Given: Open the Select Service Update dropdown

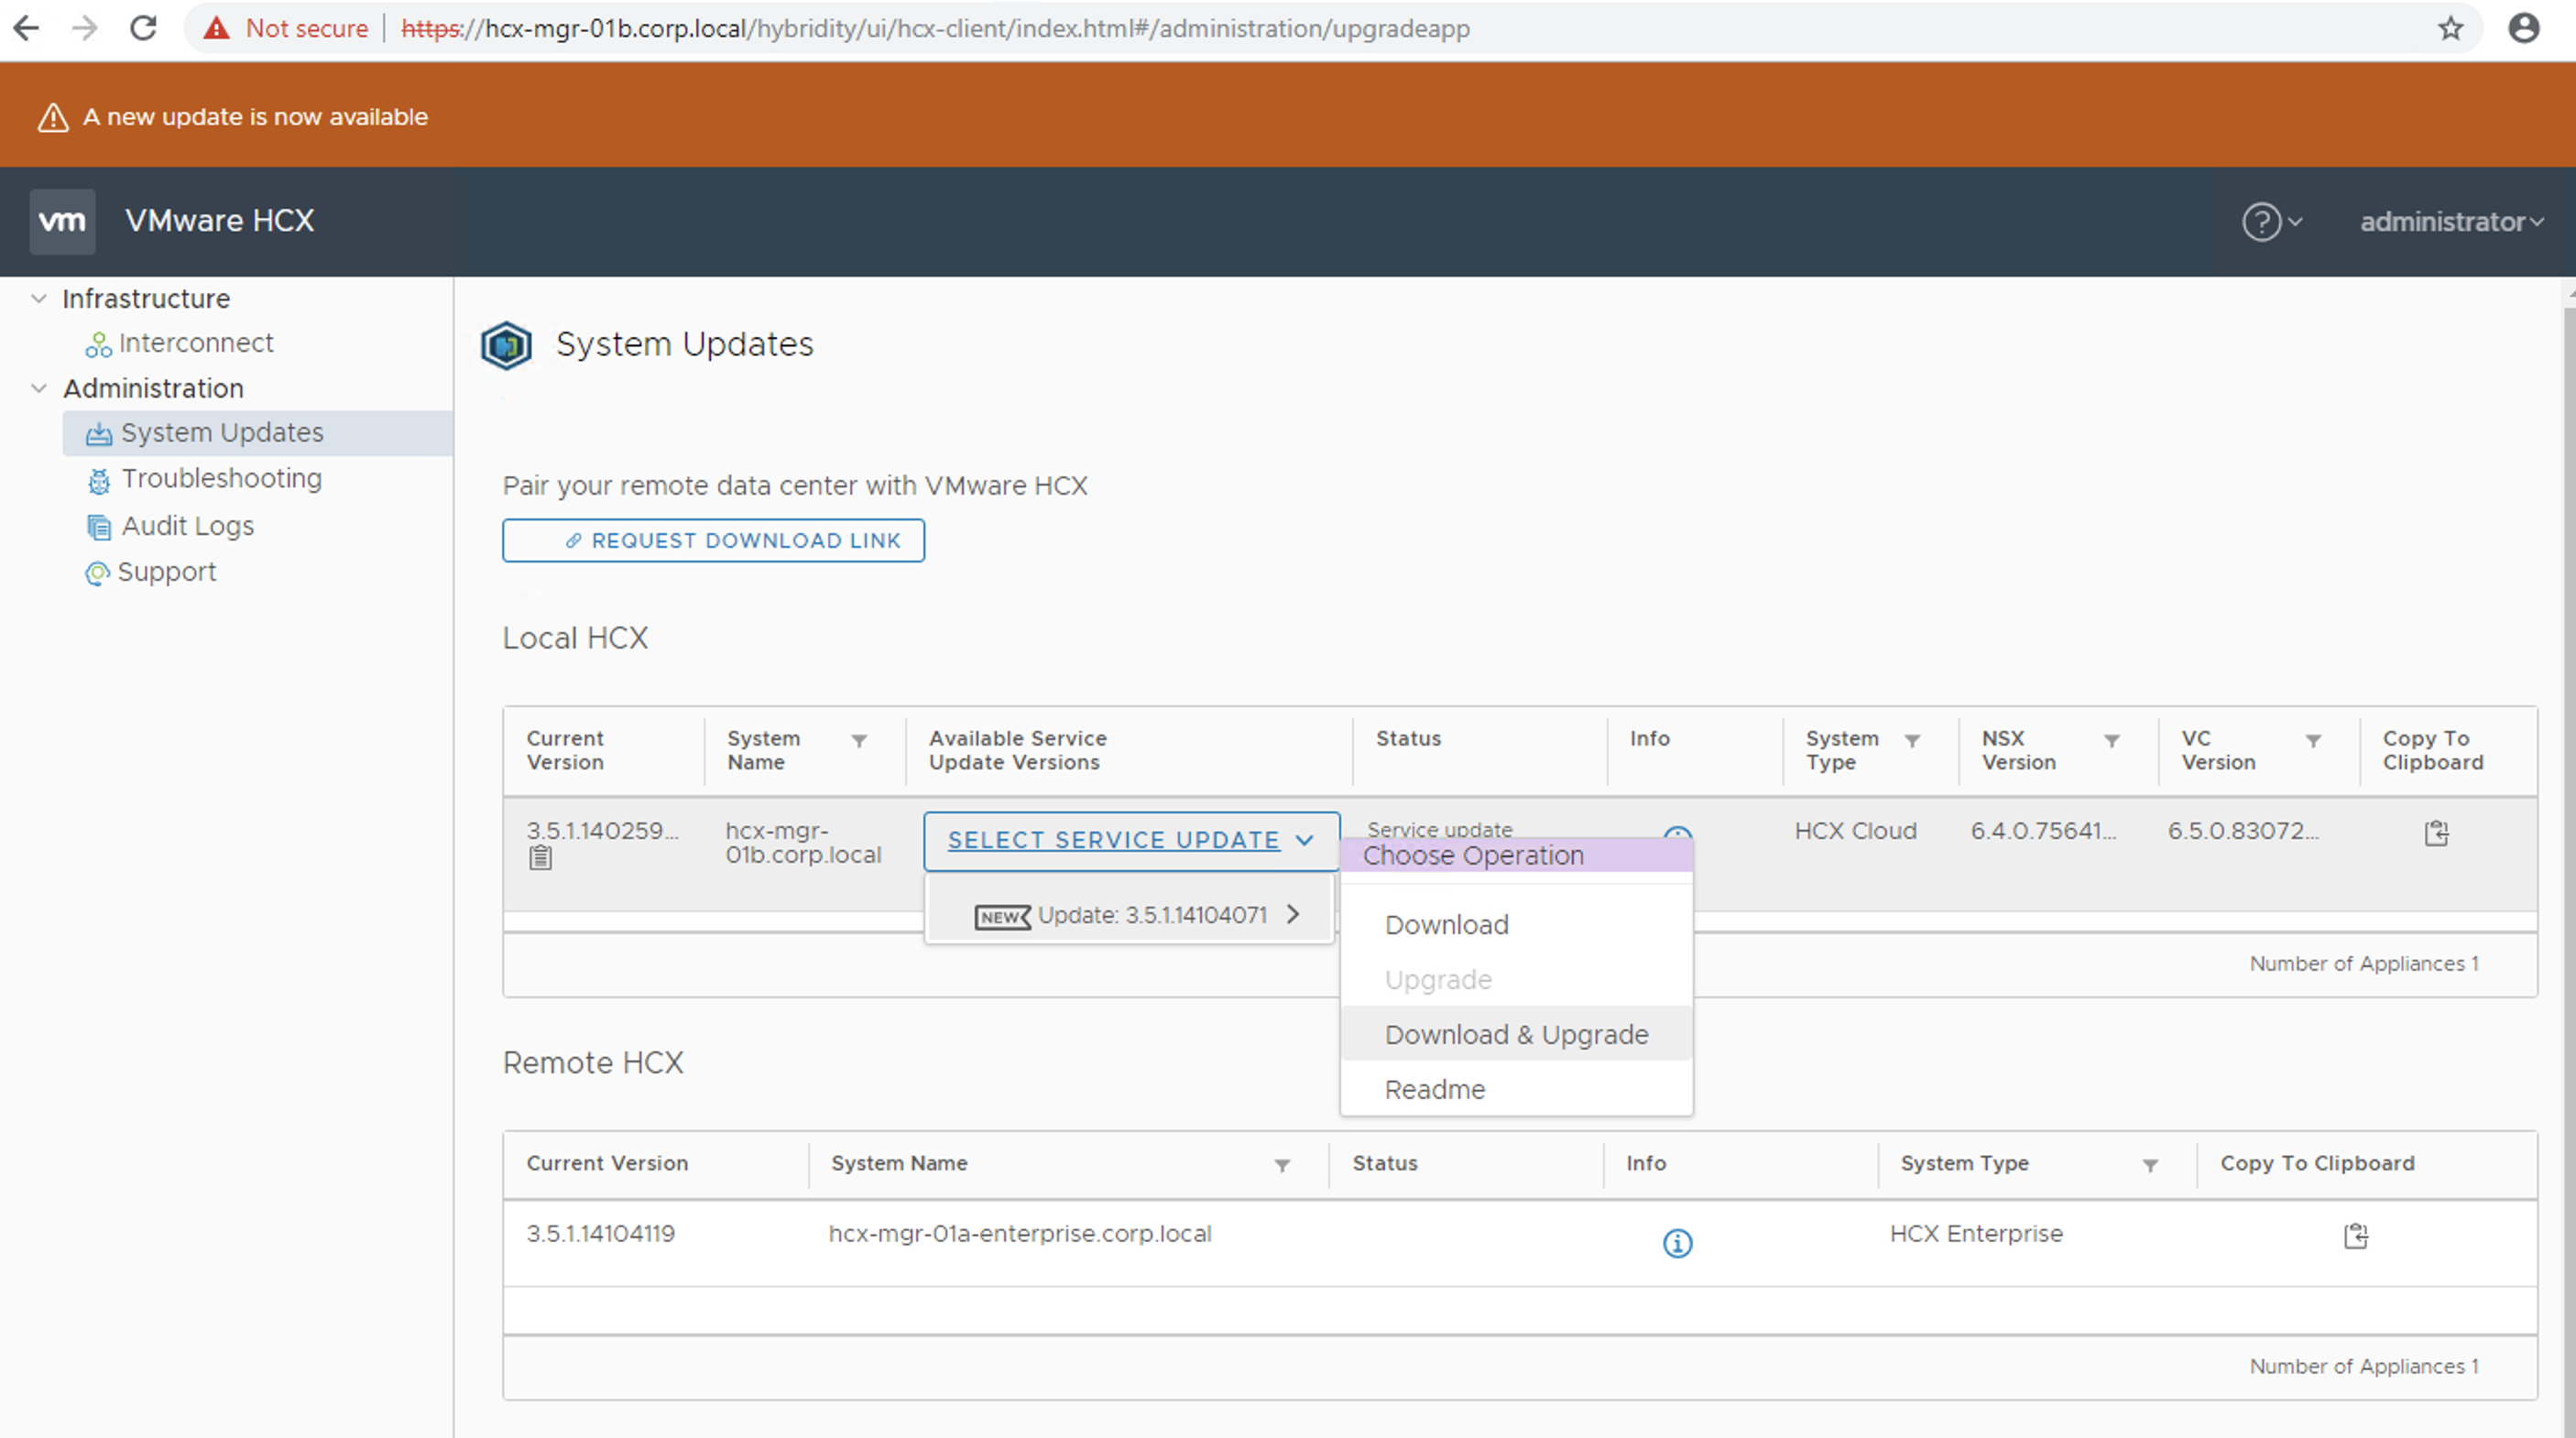Looking at the screenshot, I should tap(1130, 840).
